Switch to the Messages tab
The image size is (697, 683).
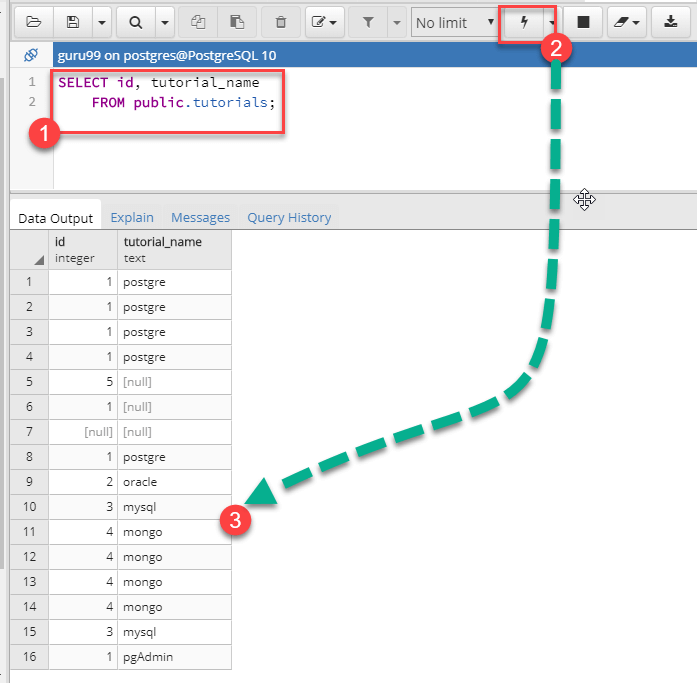coord(200,217)
